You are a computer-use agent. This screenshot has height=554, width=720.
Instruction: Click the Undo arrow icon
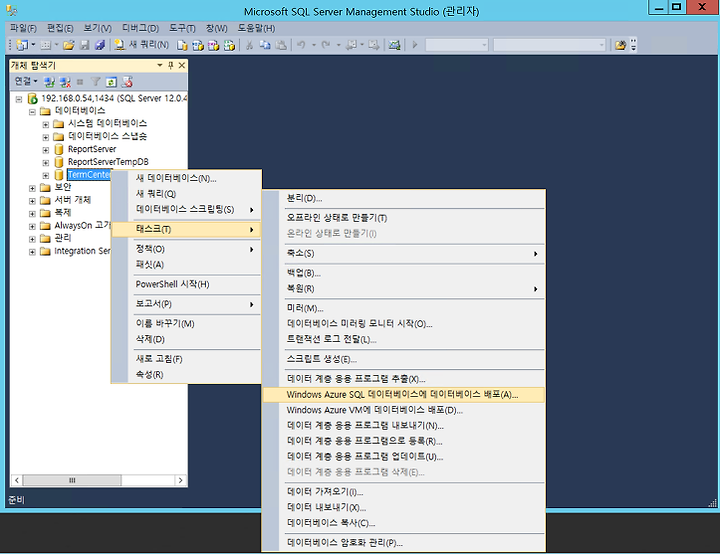click(301, 45)
